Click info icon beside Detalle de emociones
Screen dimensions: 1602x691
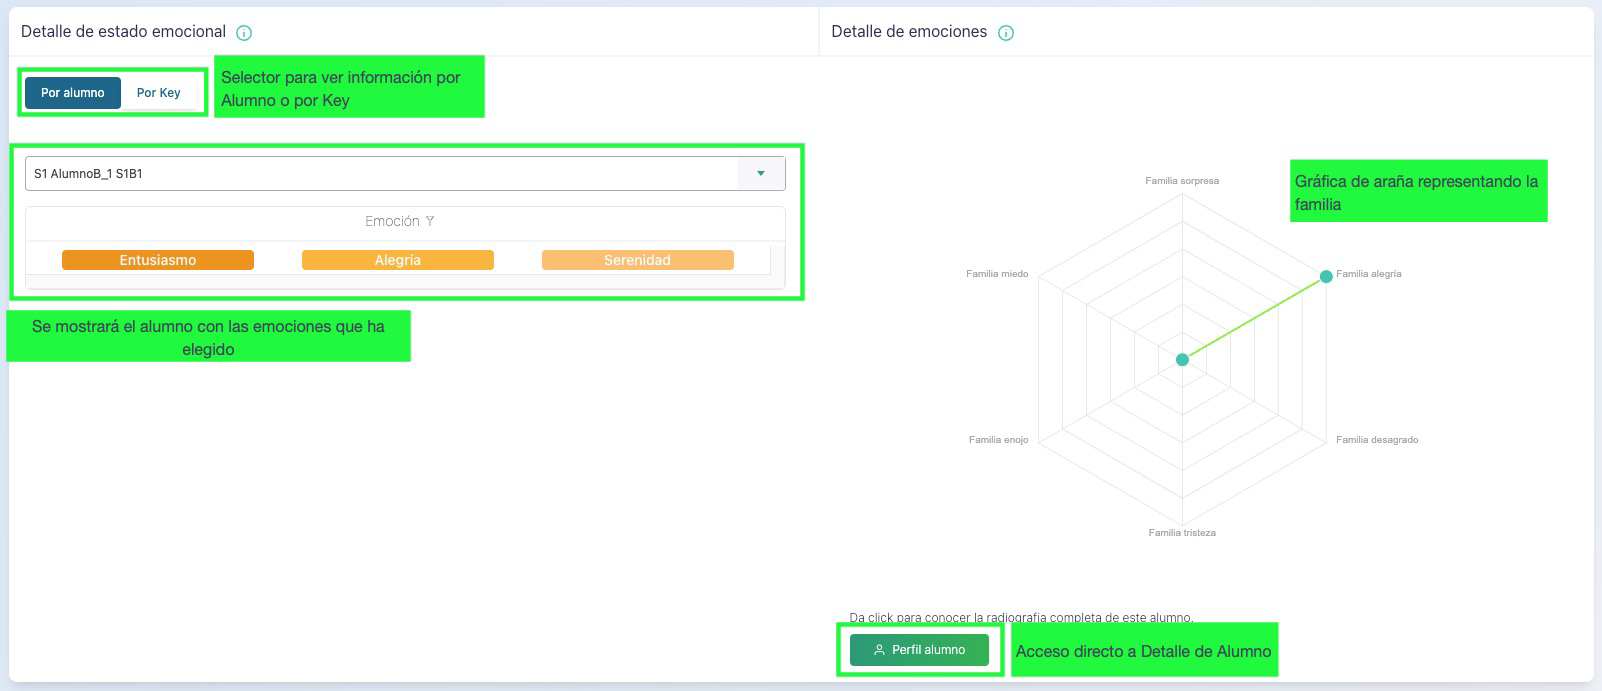pyautogui.click(x=1006, y=33)
